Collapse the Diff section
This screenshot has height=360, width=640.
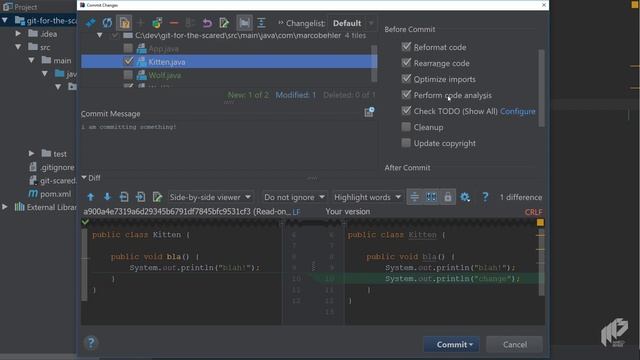(x=84, y=178)
